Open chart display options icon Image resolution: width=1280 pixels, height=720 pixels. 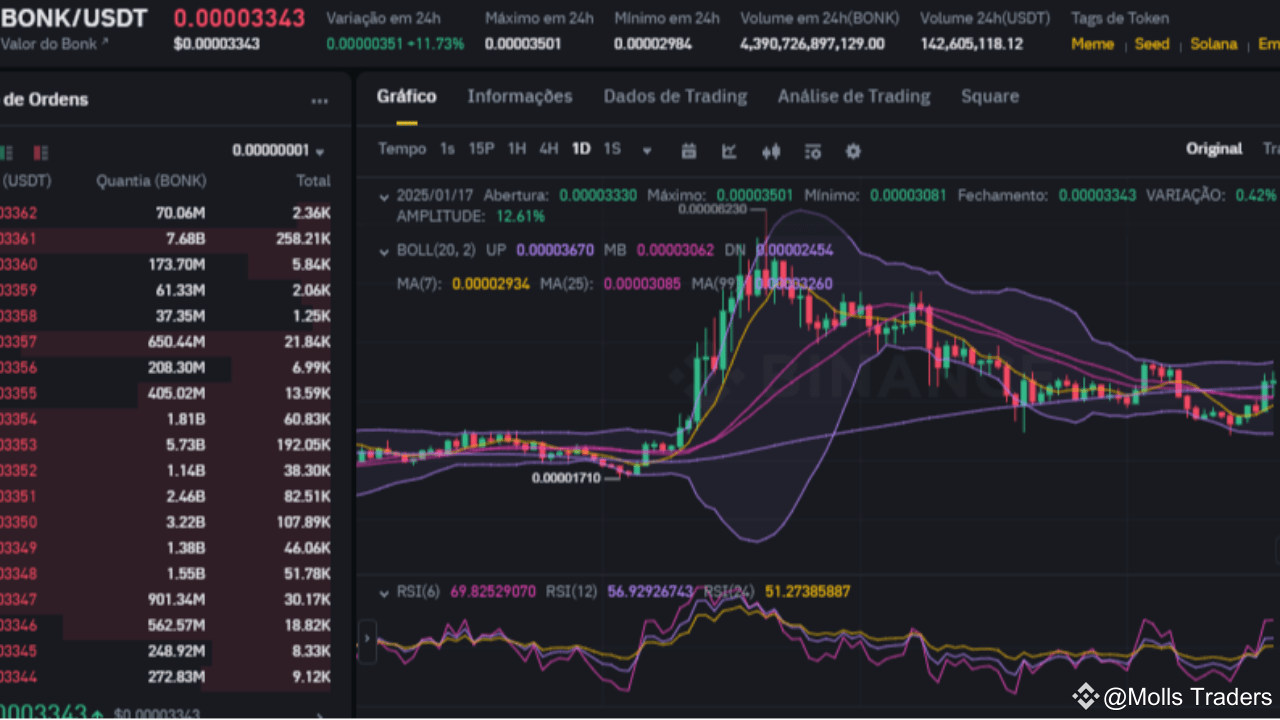[x=812, y=151]
